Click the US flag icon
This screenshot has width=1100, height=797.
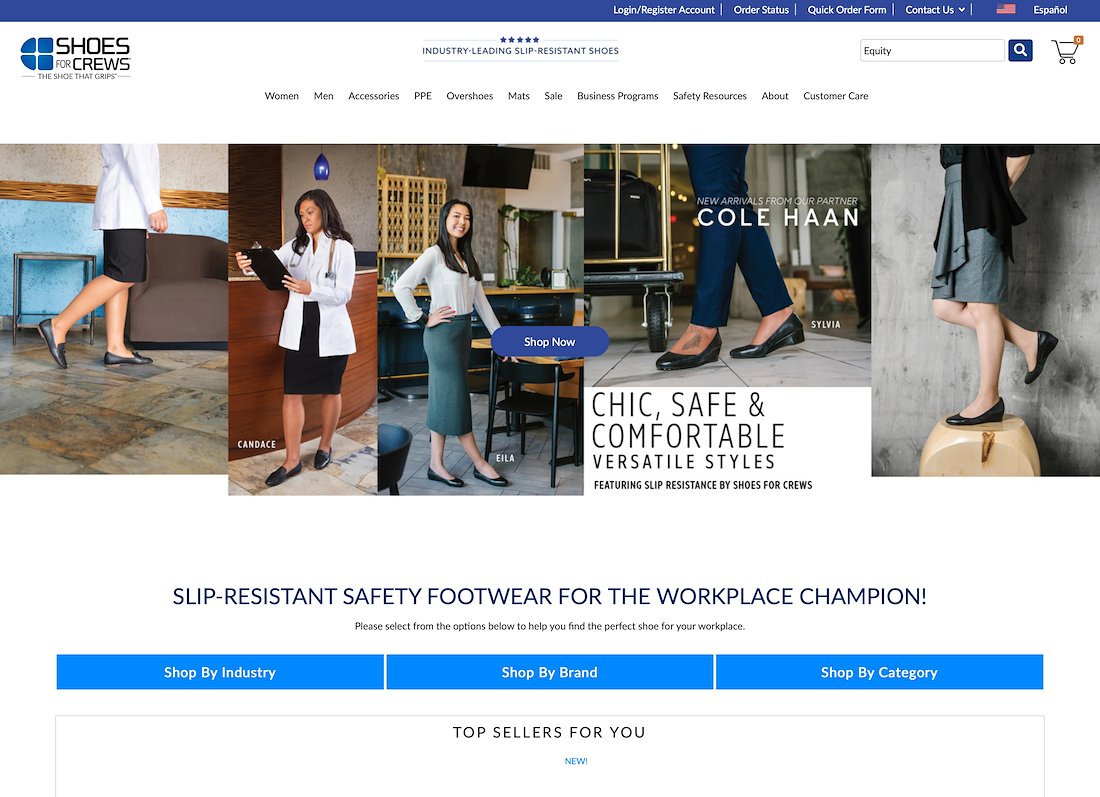(1006, 9)
